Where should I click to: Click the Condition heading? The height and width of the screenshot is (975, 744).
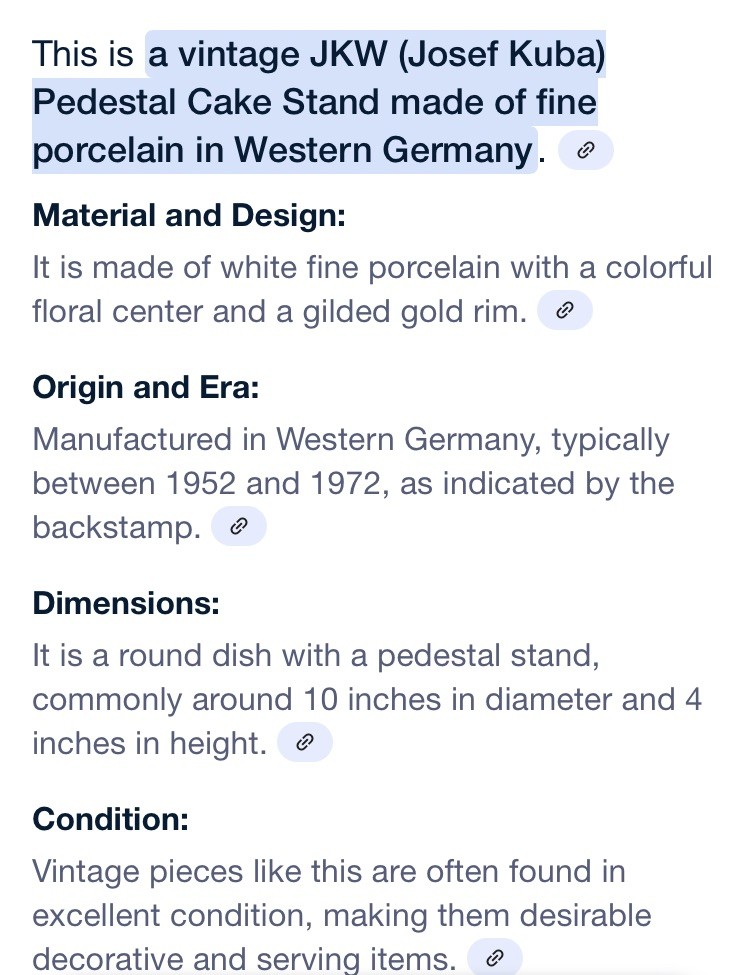111,819
